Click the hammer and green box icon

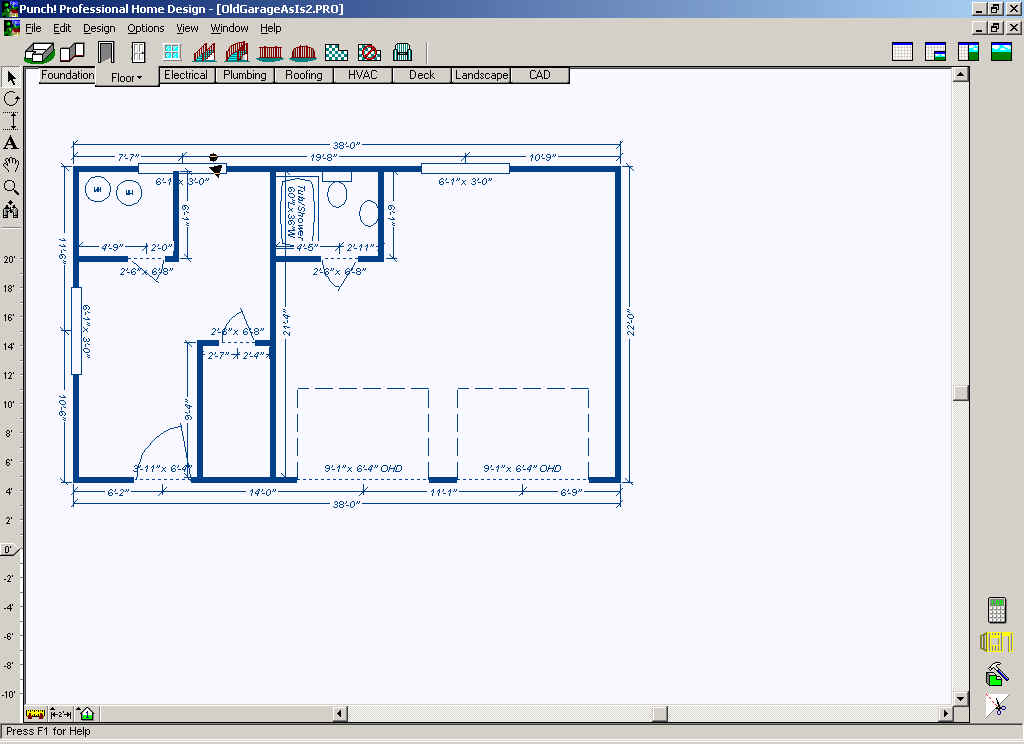point(997,674)
